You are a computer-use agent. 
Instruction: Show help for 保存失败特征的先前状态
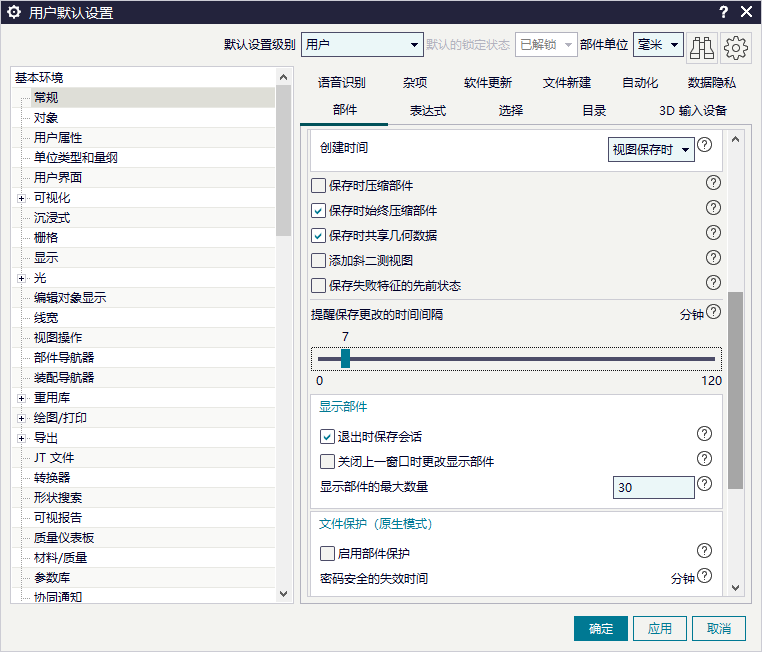point(713,282)
